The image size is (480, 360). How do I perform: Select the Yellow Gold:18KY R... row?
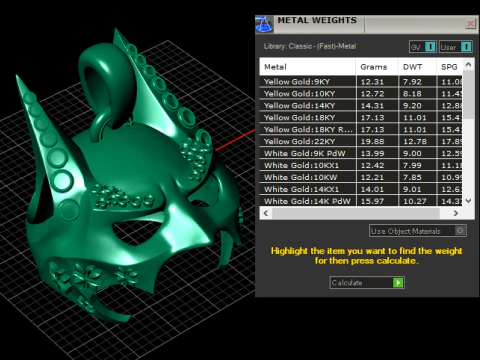361,130
